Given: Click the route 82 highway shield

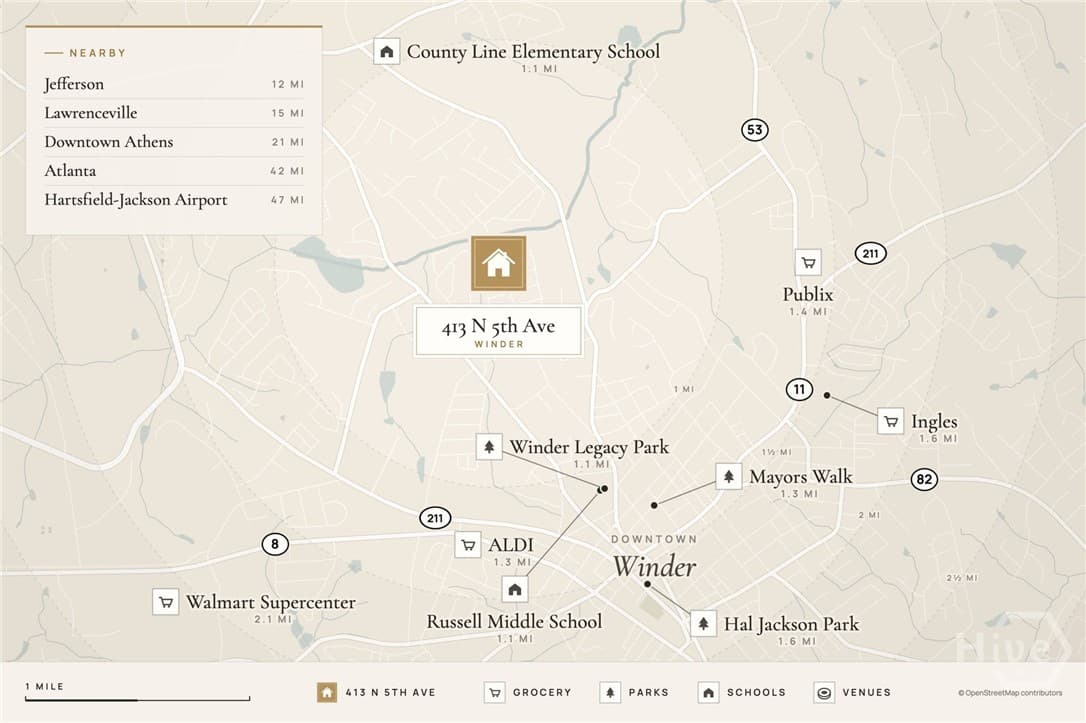Looking at the screenshot, I should click(924, 479).
